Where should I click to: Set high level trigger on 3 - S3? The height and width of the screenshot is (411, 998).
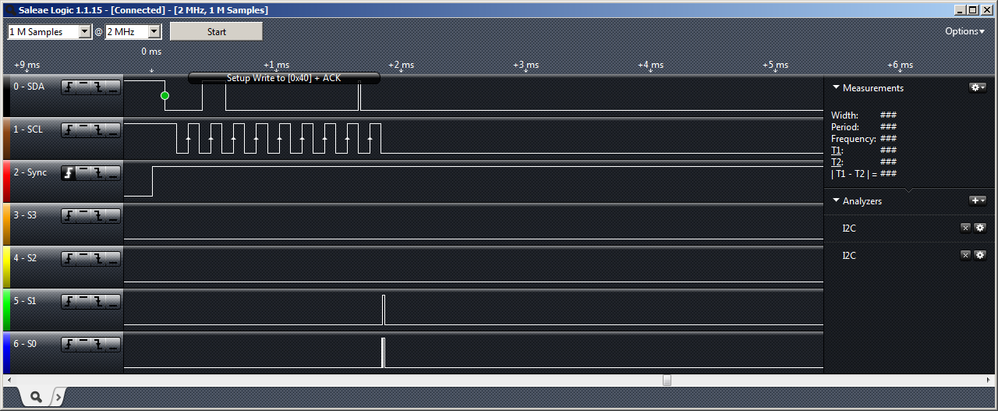click(83, 216)
